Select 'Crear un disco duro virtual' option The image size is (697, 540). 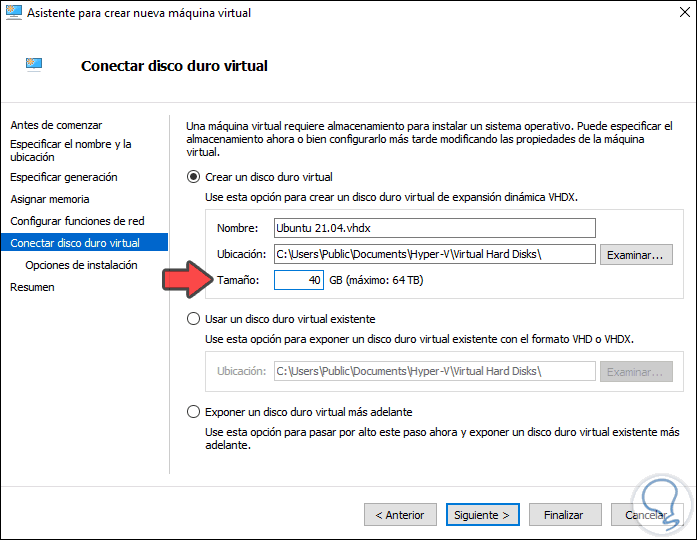194,176
